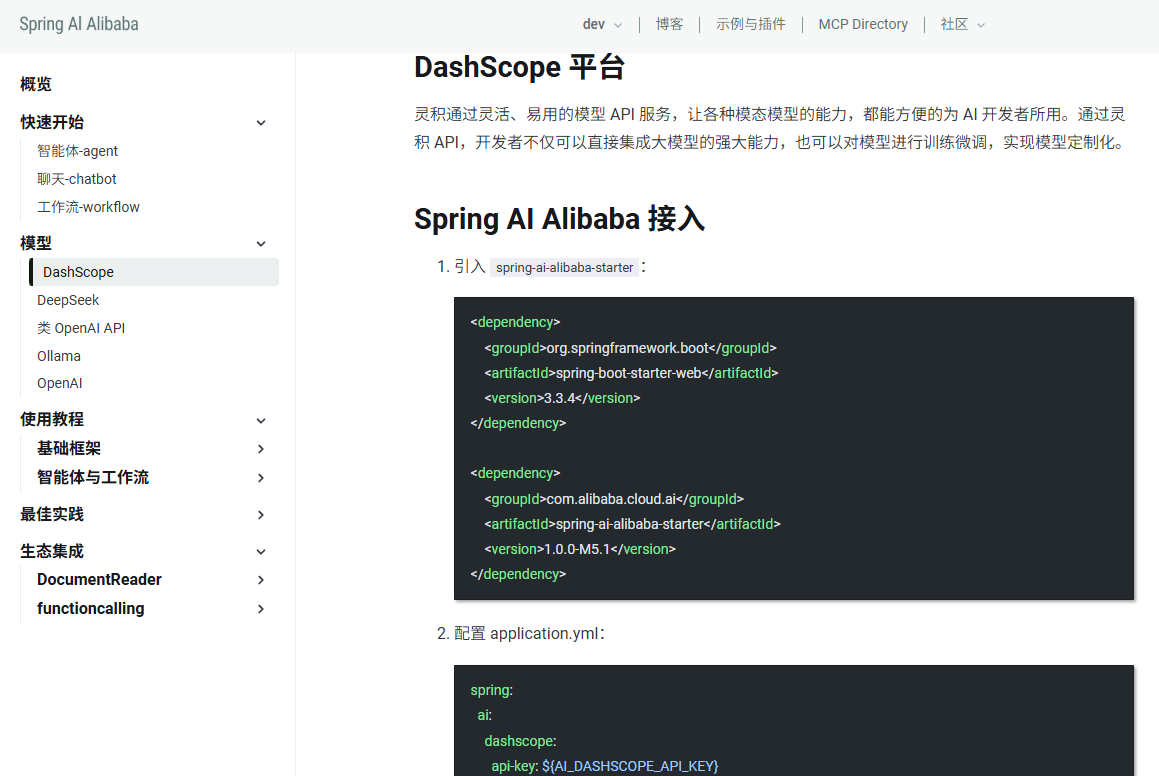Image resolution: width=1159 pixels, height=776 pixels.
Task: Click the 快速开始 sidebar heading
Action: (52, 122)
